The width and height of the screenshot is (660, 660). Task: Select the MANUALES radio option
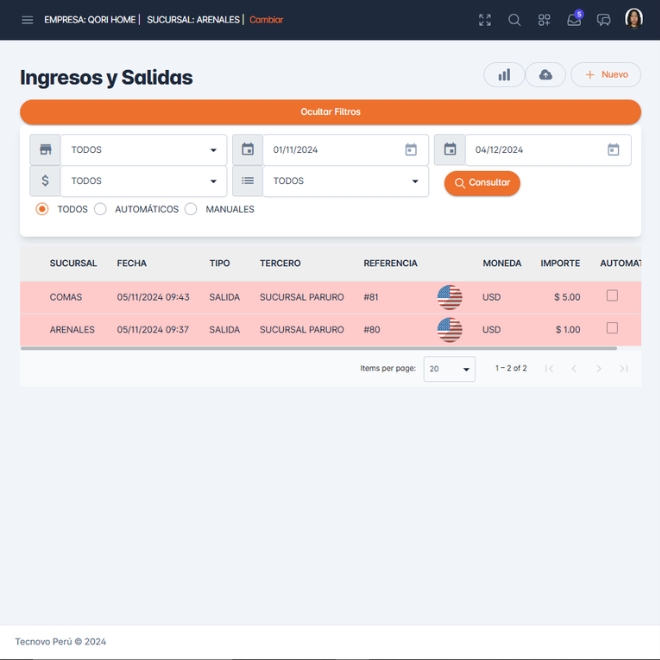pyautogui.click(x=191, y=209)
